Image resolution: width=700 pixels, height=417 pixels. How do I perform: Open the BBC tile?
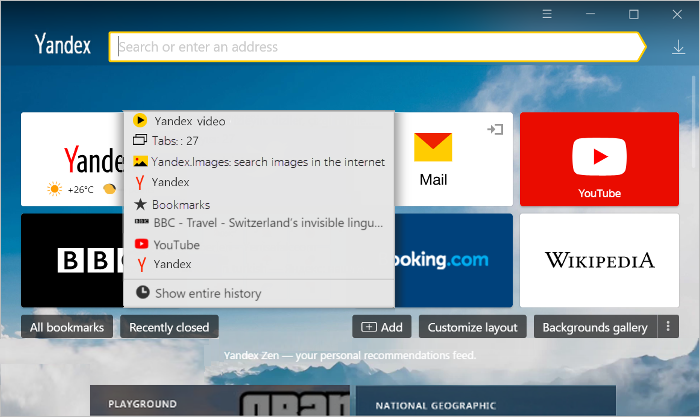(x=72, y=260)
